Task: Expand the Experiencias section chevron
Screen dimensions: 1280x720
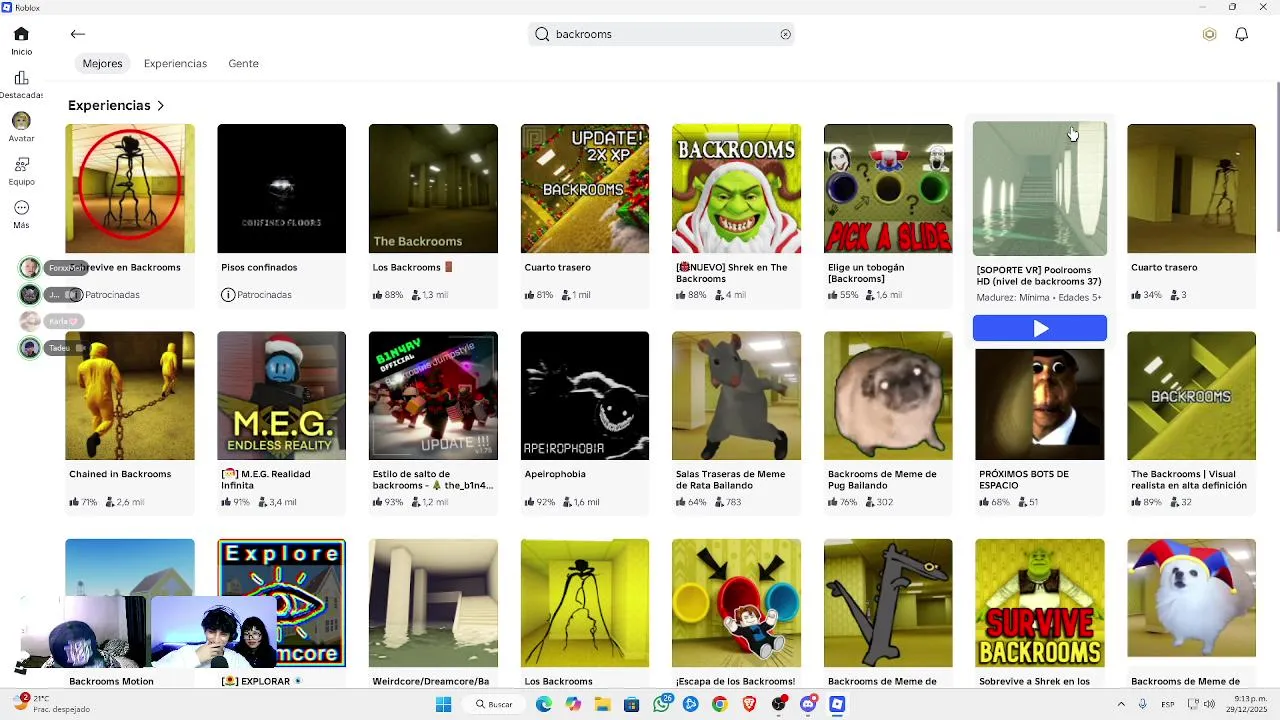Action: [160, 105]
